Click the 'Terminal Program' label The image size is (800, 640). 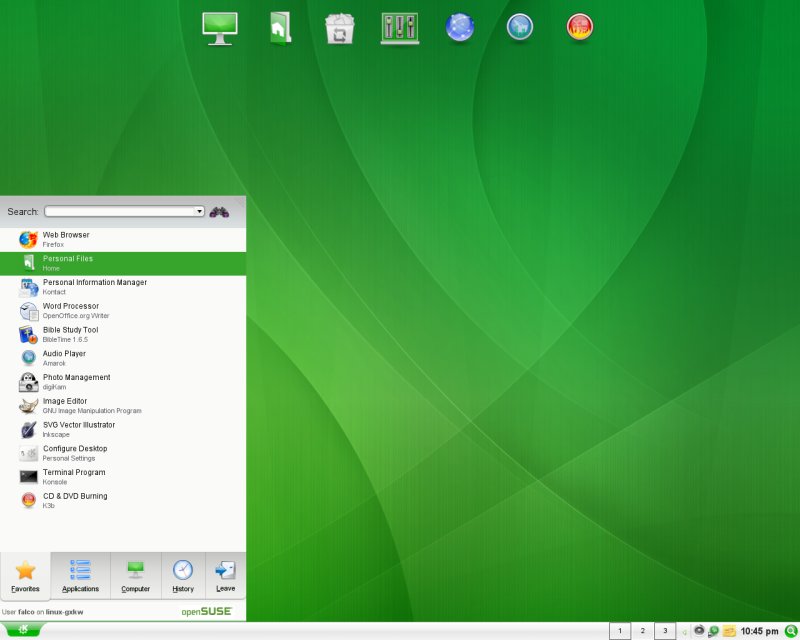pos(74,472)
